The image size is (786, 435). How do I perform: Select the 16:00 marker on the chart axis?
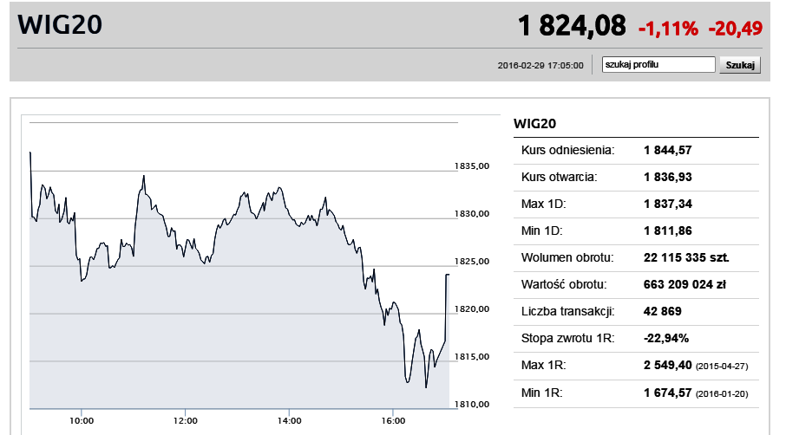pyautogui.click(x=393, y=421)
